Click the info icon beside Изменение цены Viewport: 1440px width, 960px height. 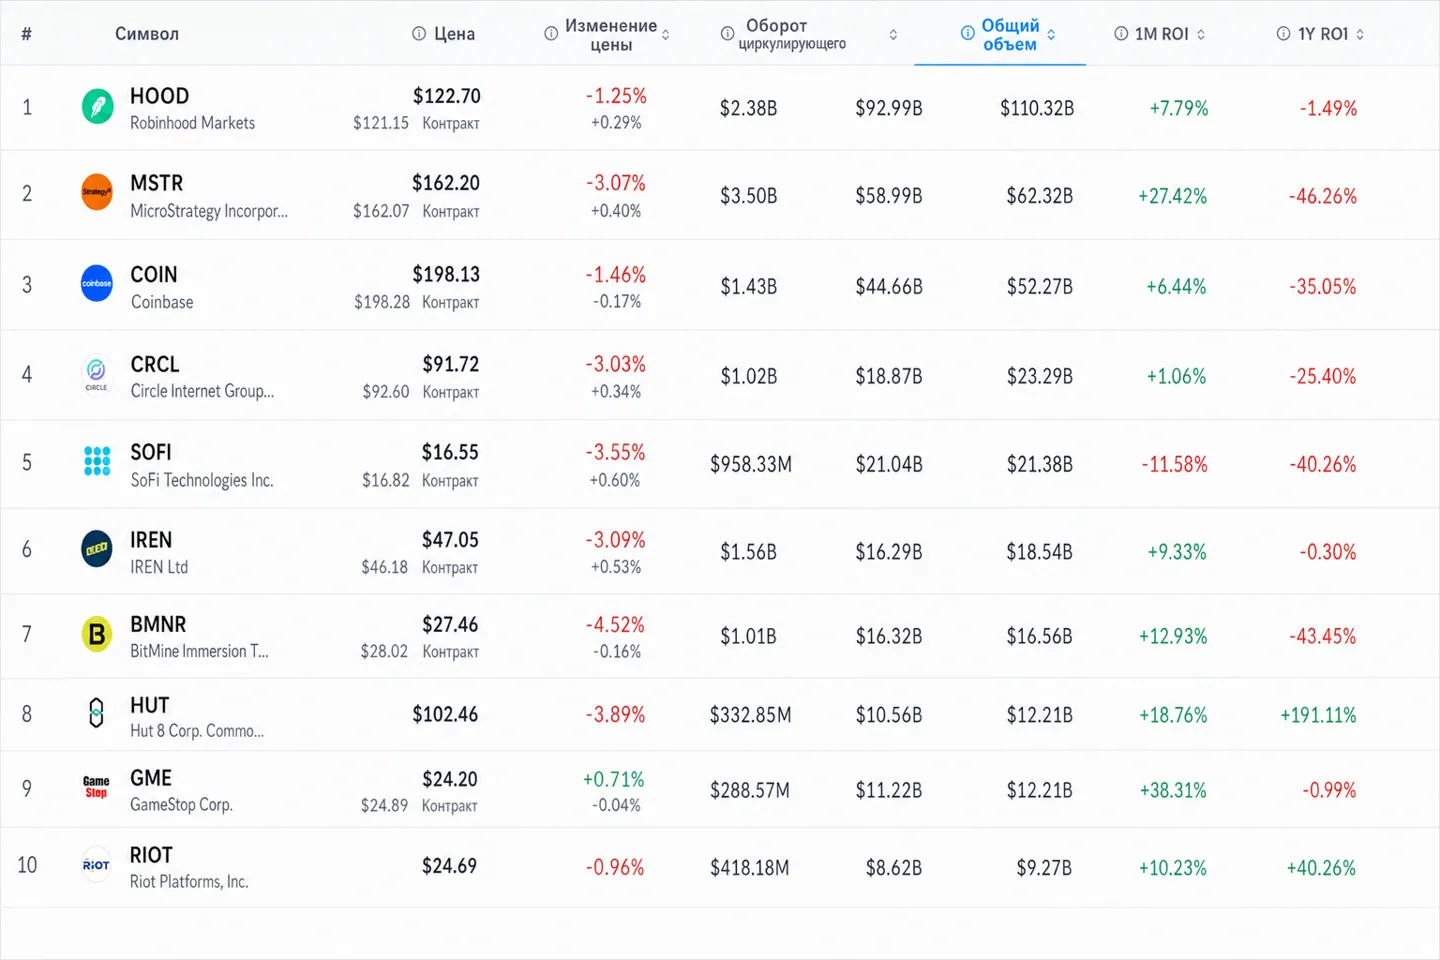[551, 34]
